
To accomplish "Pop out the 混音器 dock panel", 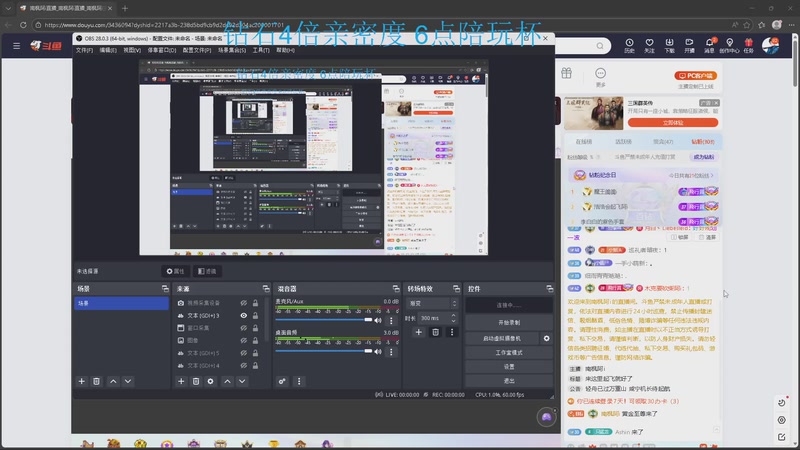I will click(x=396, y=289).
